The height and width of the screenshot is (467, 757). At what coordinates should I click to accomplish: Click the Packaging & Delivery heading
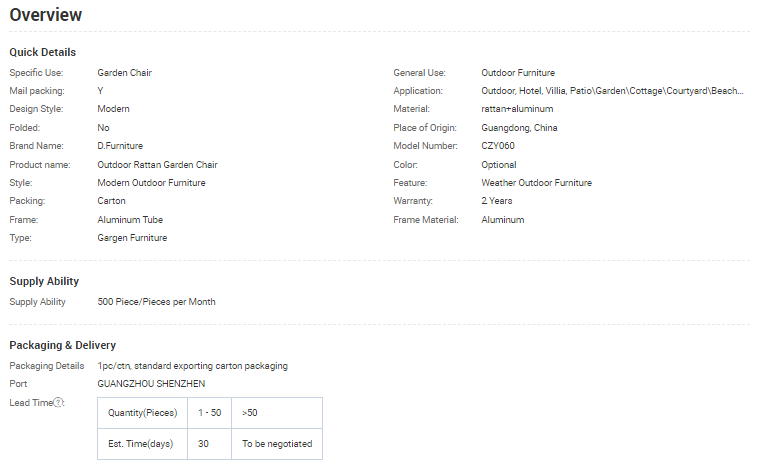click(62, 345)
